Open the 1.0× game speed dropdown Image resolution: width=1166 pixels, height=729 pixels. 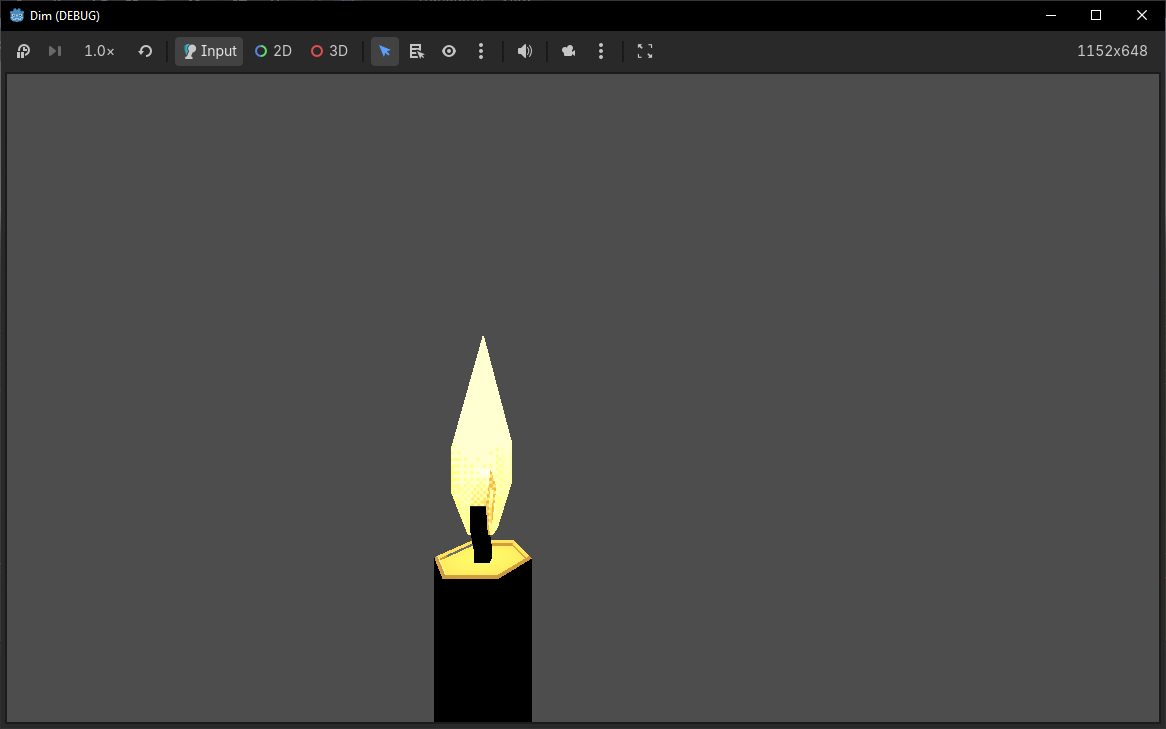coord(99,51)
